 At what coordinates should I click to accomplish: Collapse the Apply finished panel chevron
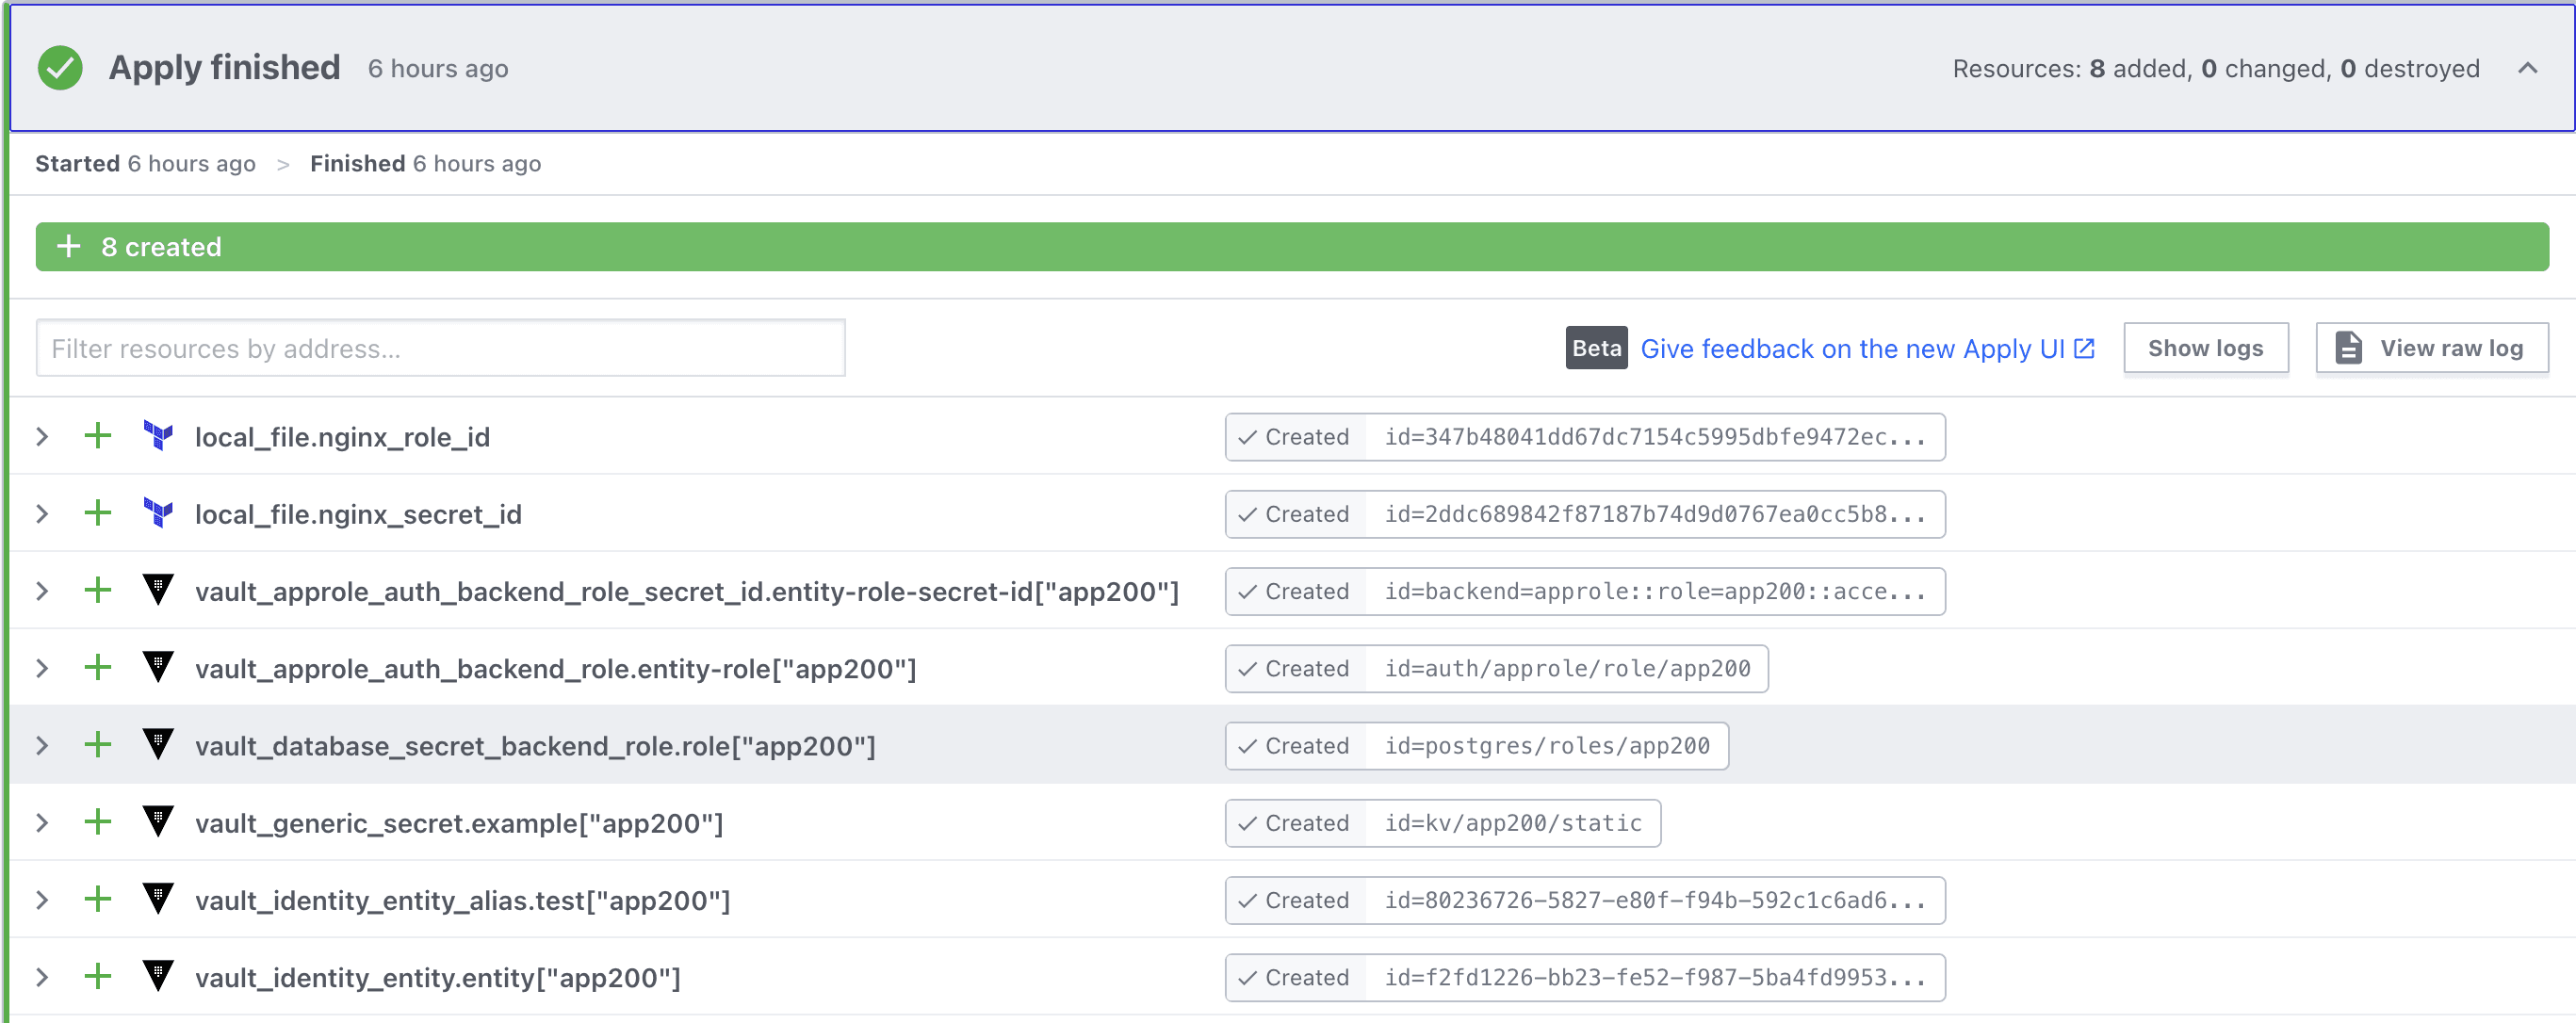point(2527,68)
